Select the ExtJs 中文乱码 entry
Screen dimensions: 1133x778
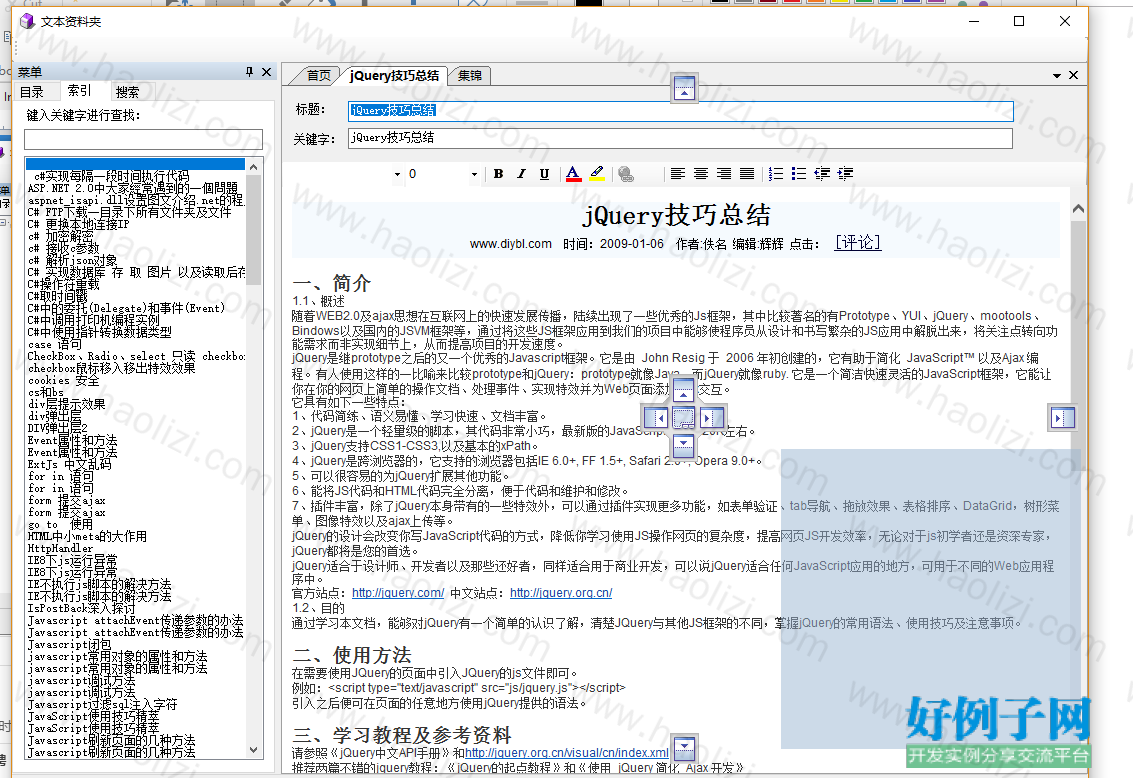69,464
